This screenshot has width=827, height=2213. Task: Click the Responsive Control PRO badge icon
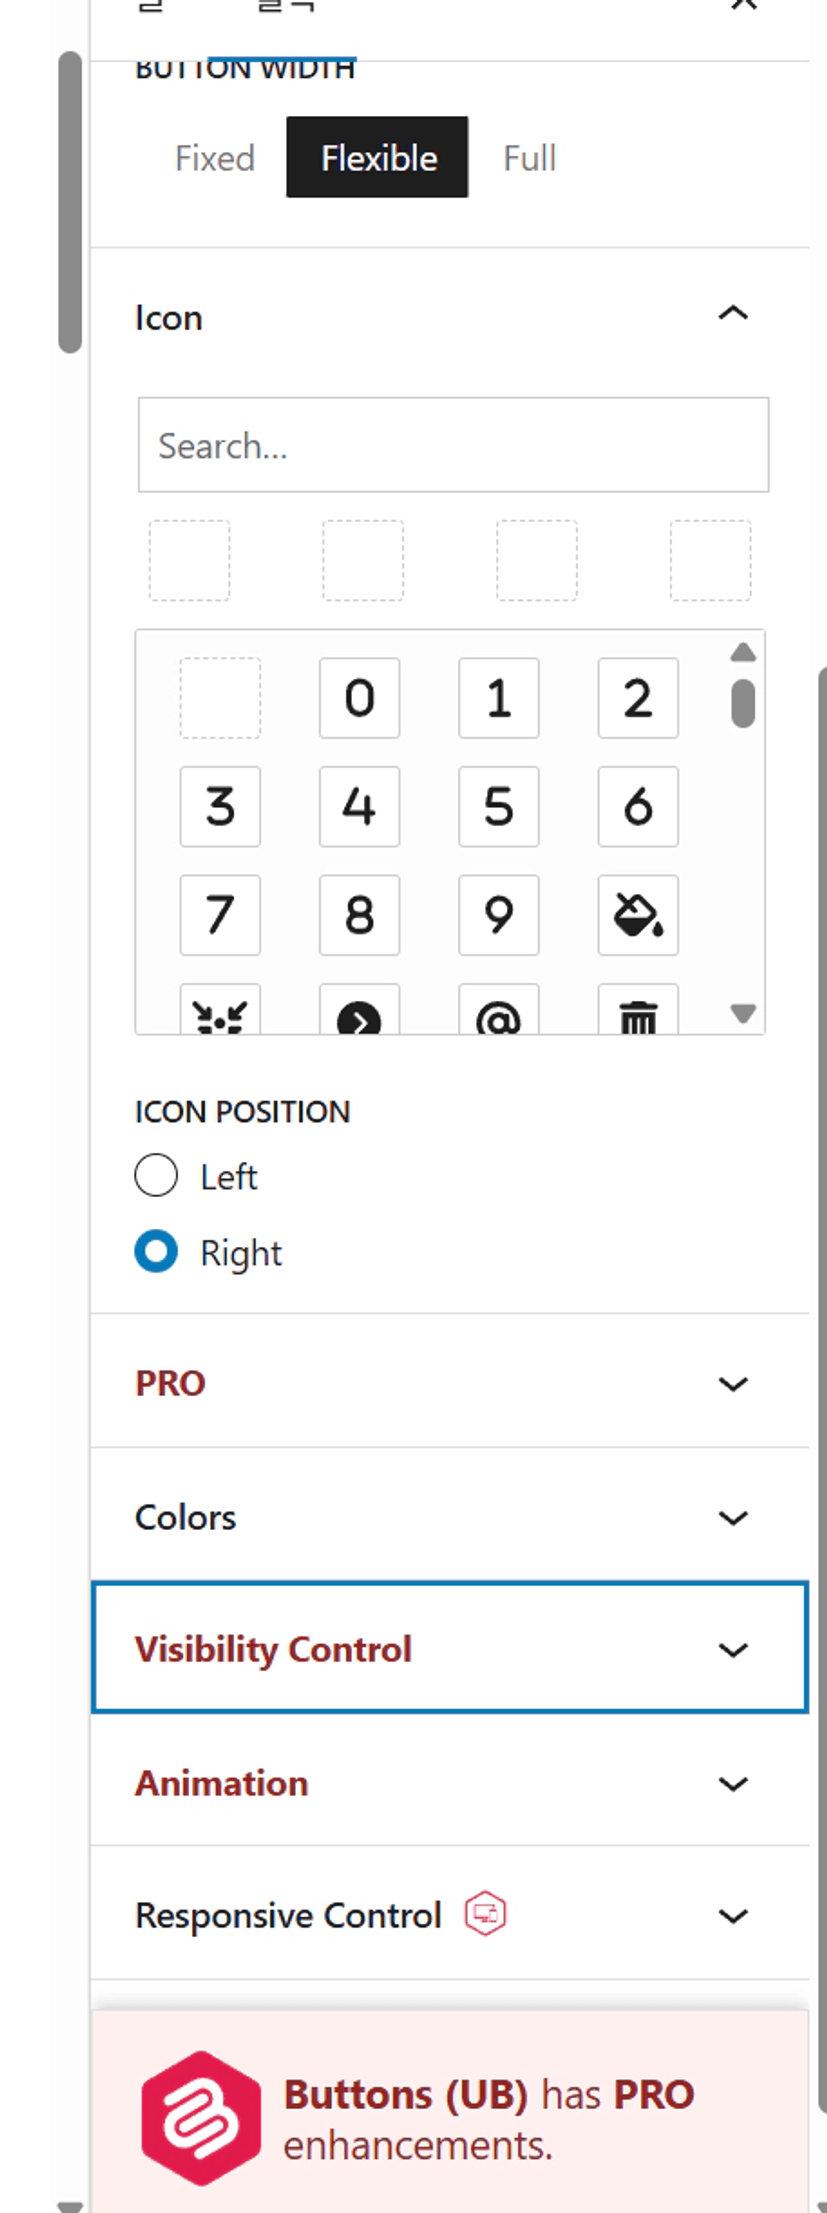point(485,1914)
